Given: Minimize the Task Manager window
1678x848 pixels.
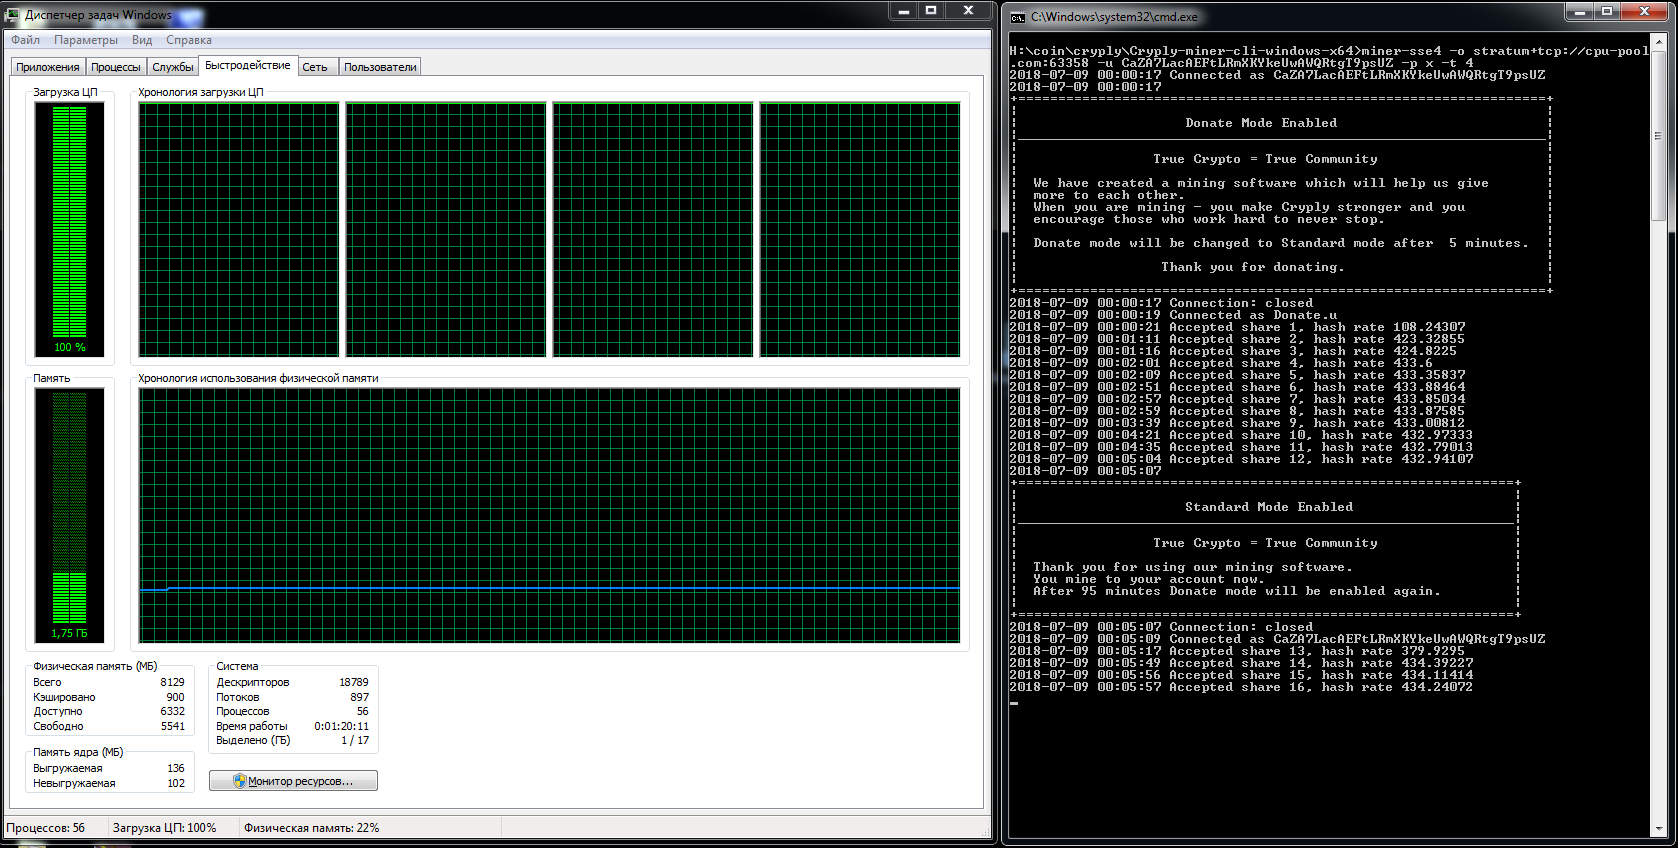Looking at the screenshot, I should [903, 11].
